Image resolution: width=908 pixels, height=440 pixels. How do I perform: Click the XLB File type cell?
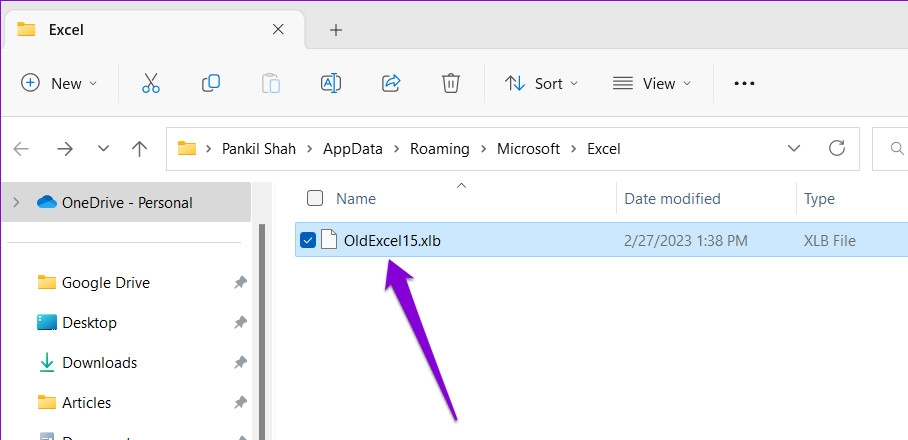click(829, 240)
